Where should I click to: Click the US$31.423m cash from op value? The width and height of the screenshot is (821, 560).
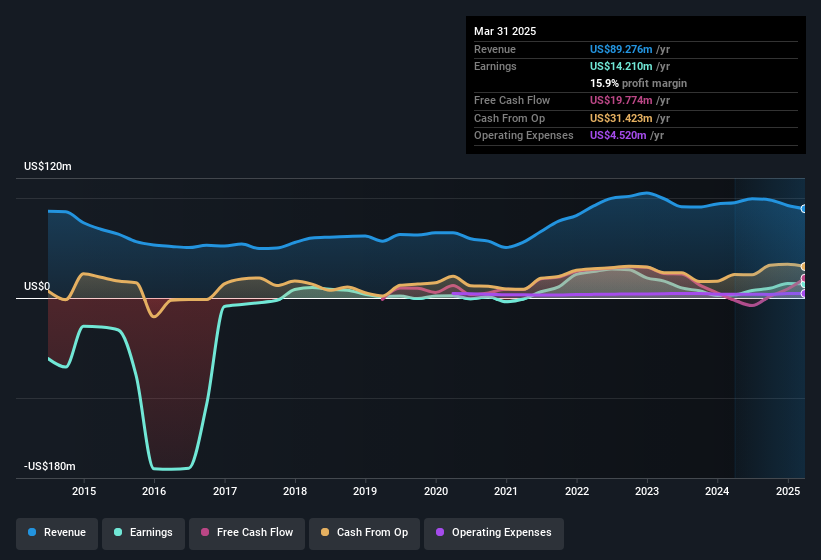(x=621, y=118)
